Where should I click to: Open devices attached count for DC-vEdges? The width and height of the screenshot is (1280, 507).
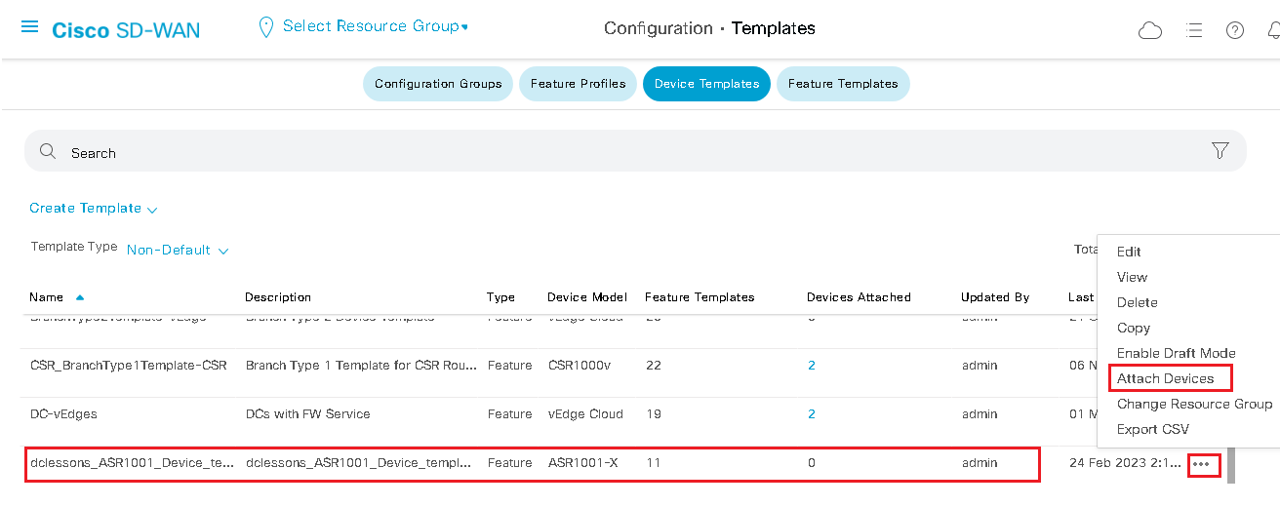[811, 414]
